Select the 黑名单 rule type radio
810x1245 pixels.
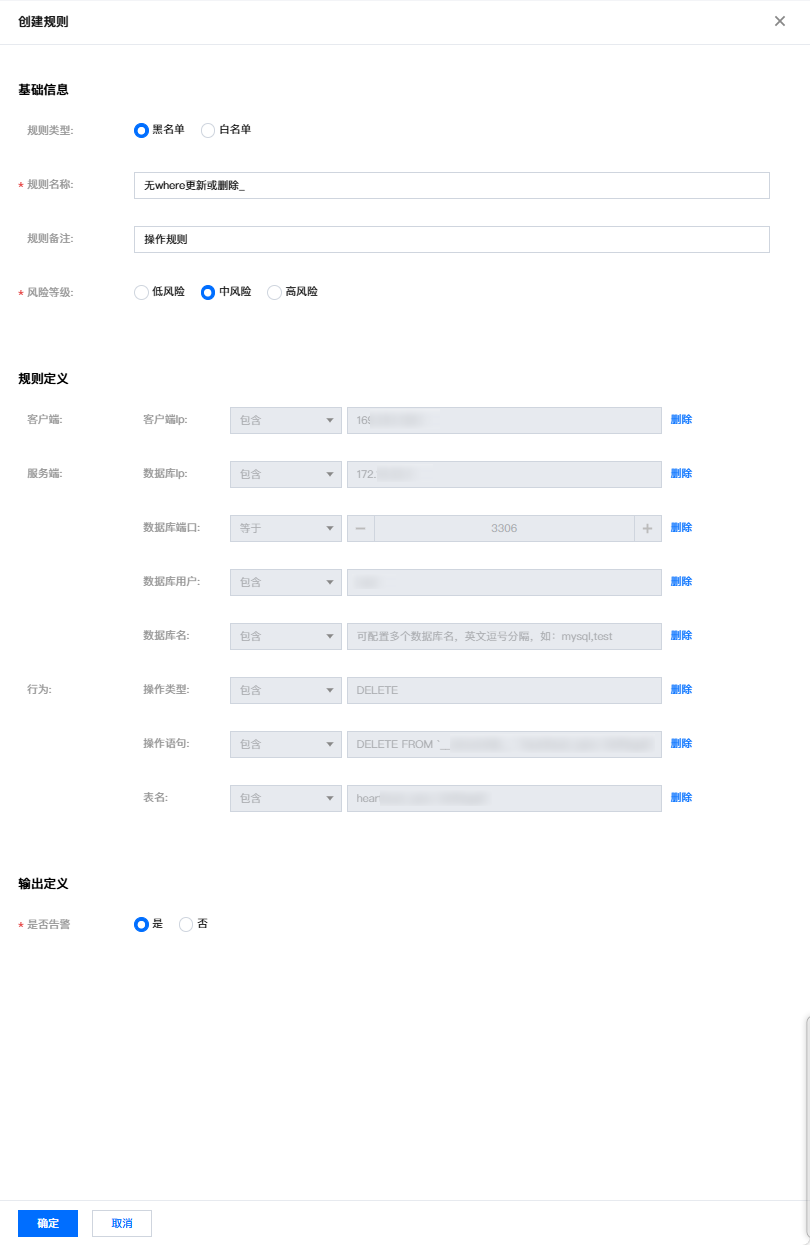141,130
